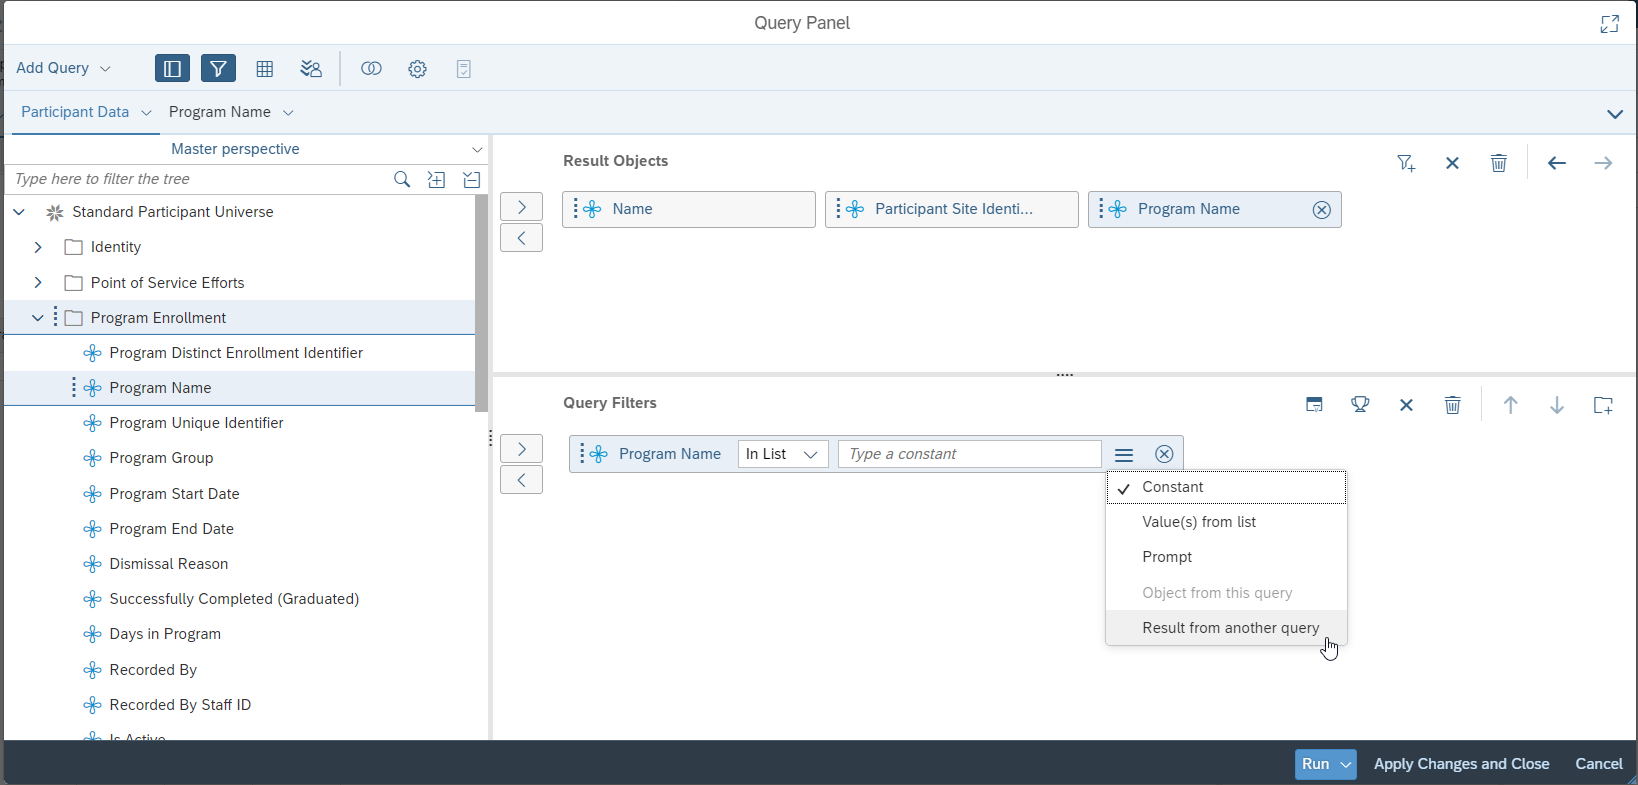
Task: Open the Add Query dropdown
Action: coord(63,68)
